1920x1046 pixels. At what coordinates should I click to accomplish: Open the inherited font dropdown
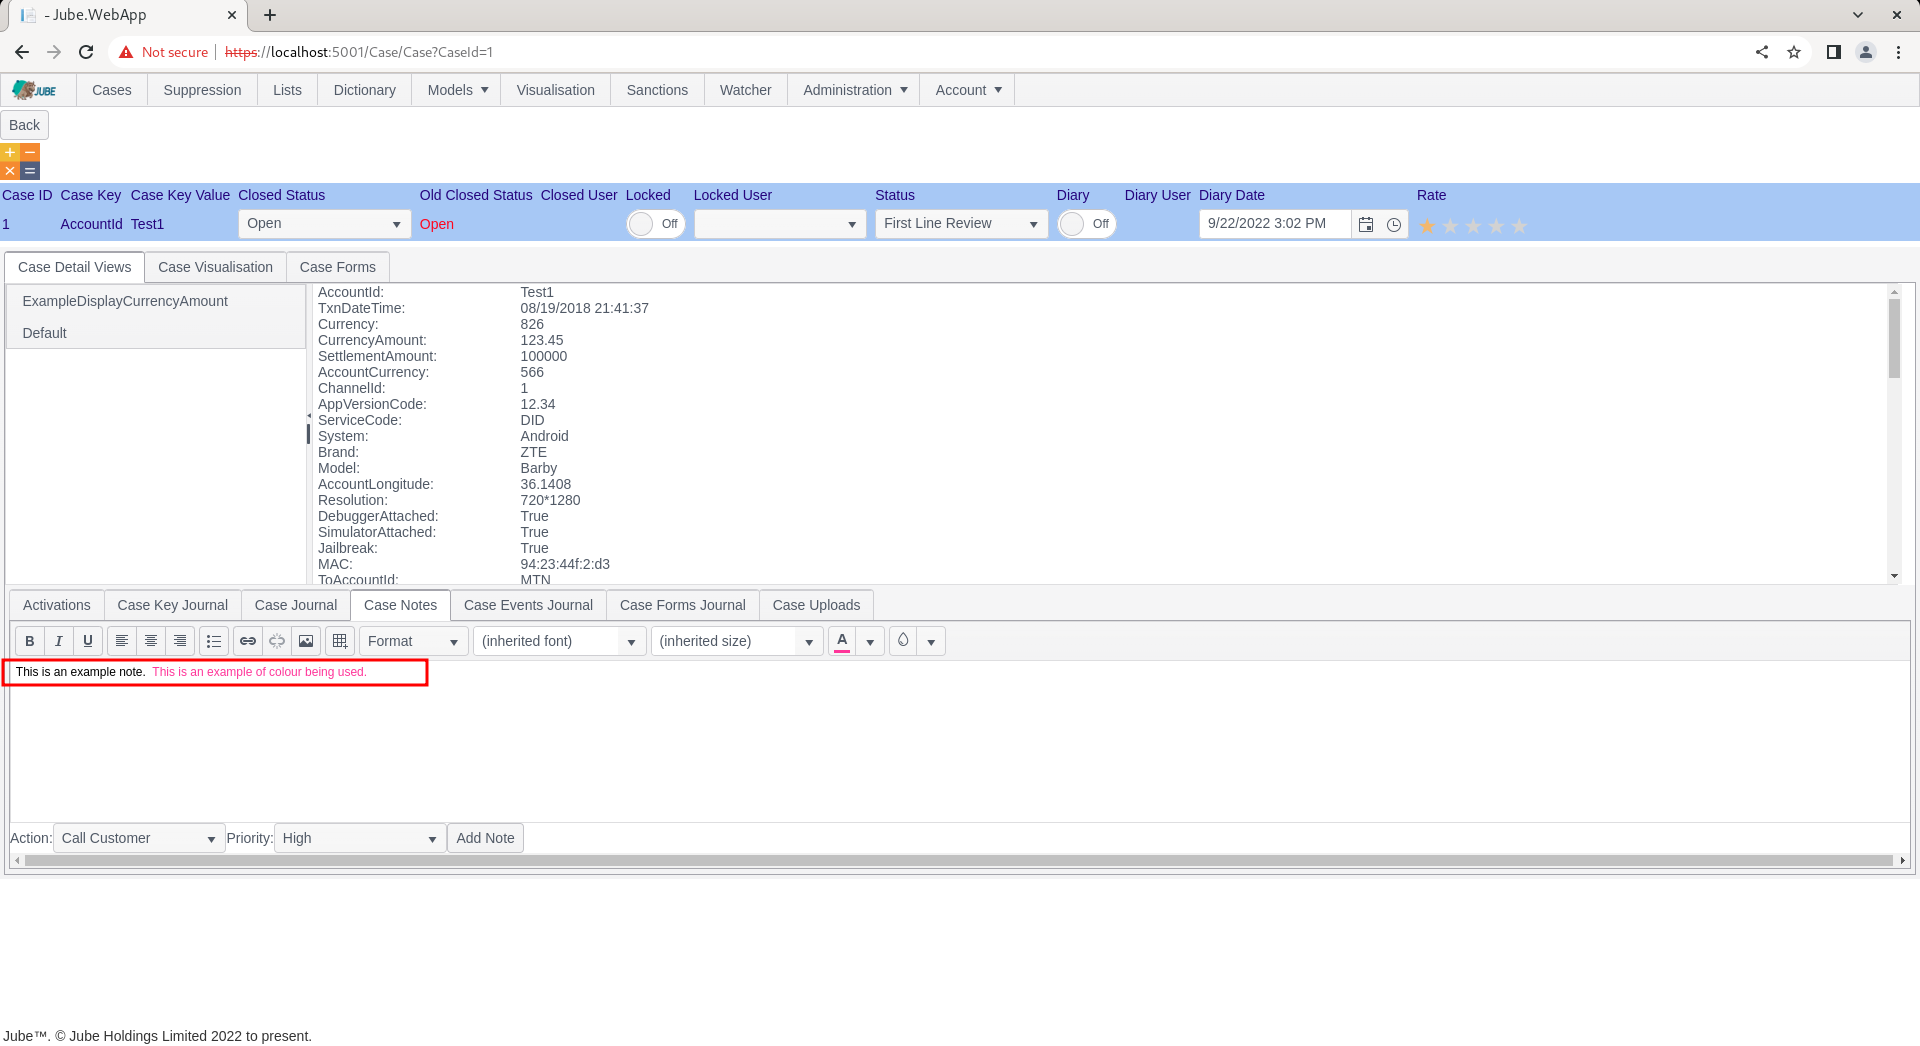point(559,641)
